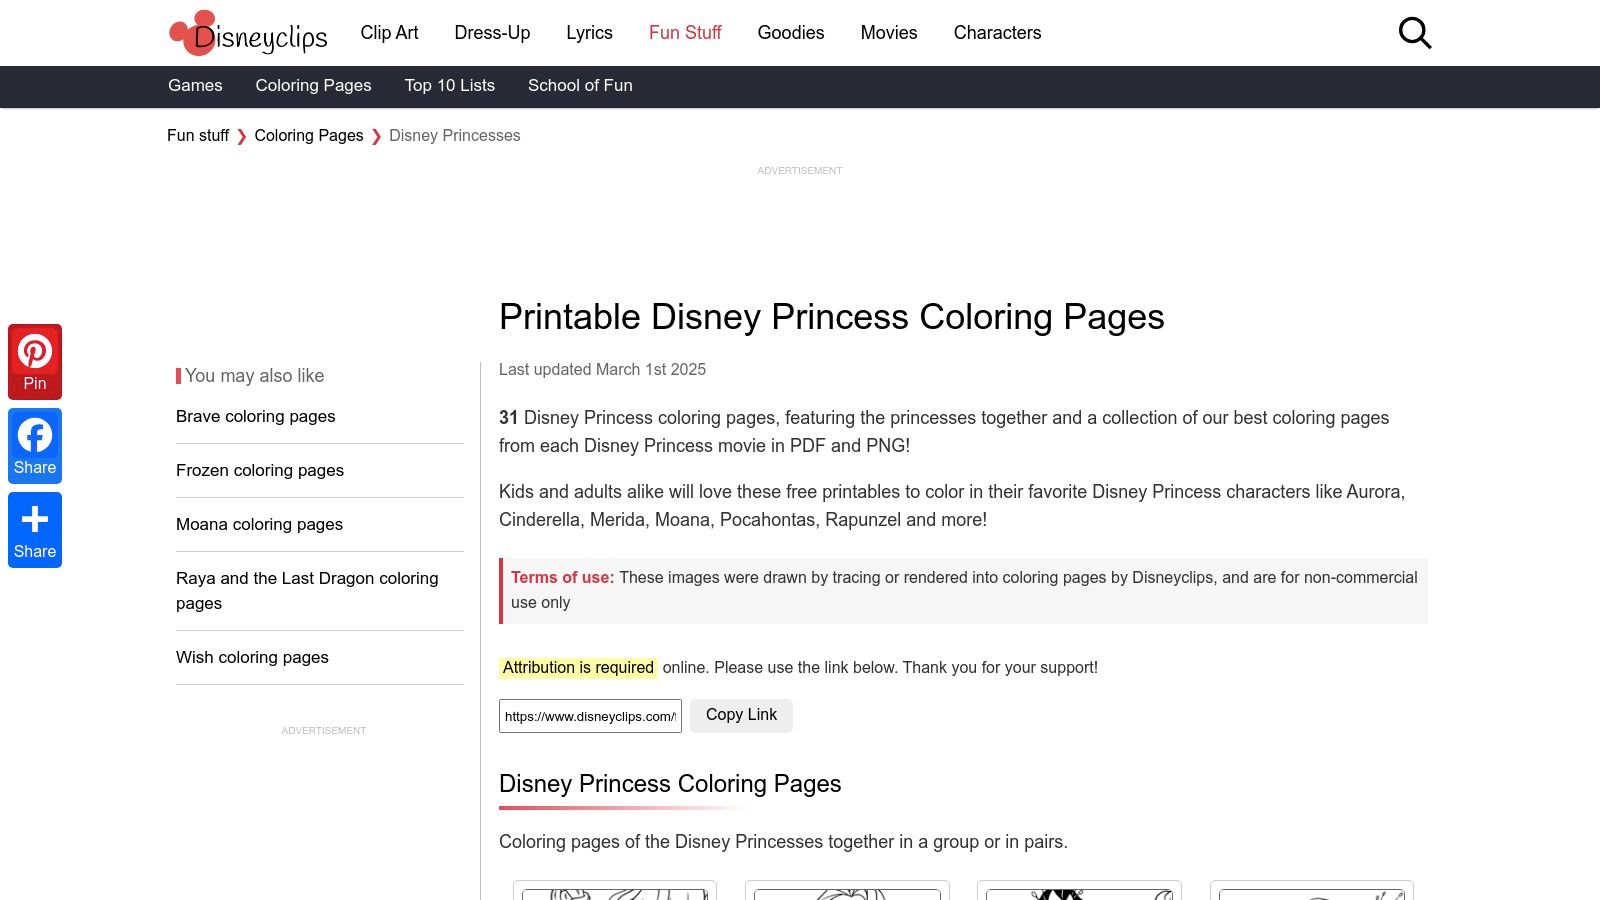Open the Coloring Pages nav tab
The height and width of the screenshot is (900, 1600).
pos(313,85)
